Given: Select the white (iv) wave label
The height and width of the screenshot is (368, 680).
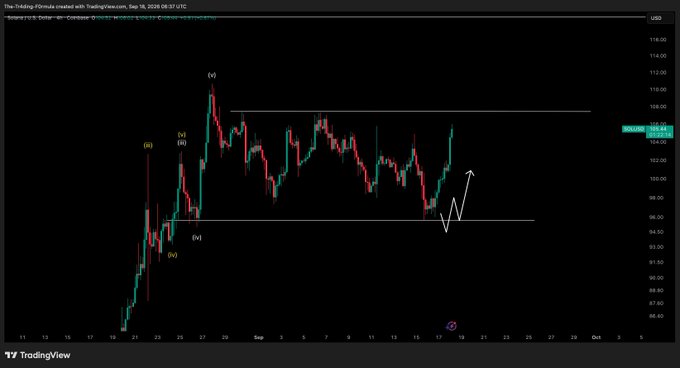Looking at the screenshot, I should click(x=197, y=238).
